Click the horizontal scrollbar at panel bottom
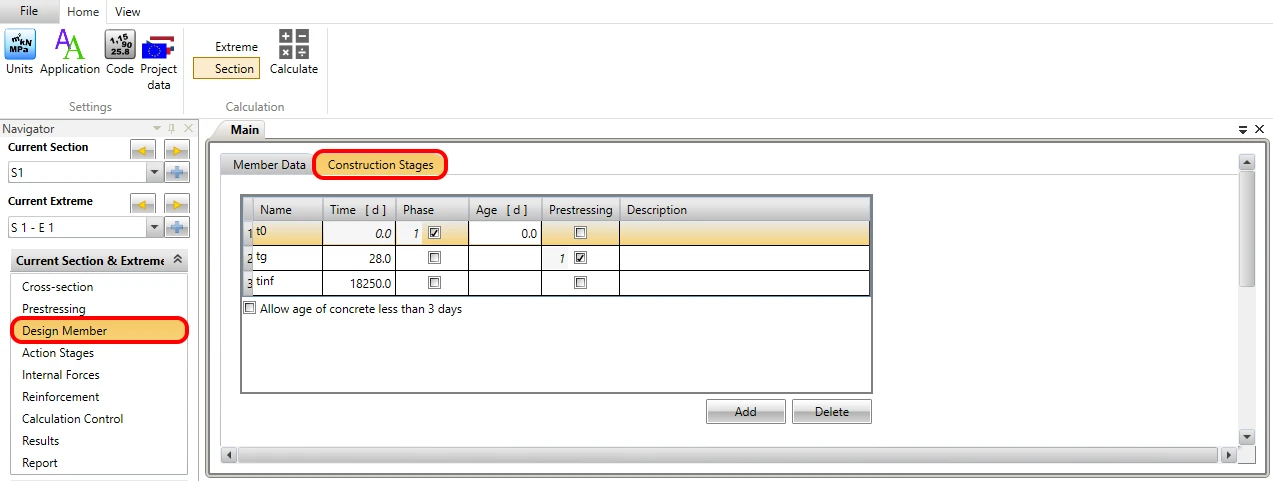The width and height of the screenshot is (1273, 481). point(729,455)
